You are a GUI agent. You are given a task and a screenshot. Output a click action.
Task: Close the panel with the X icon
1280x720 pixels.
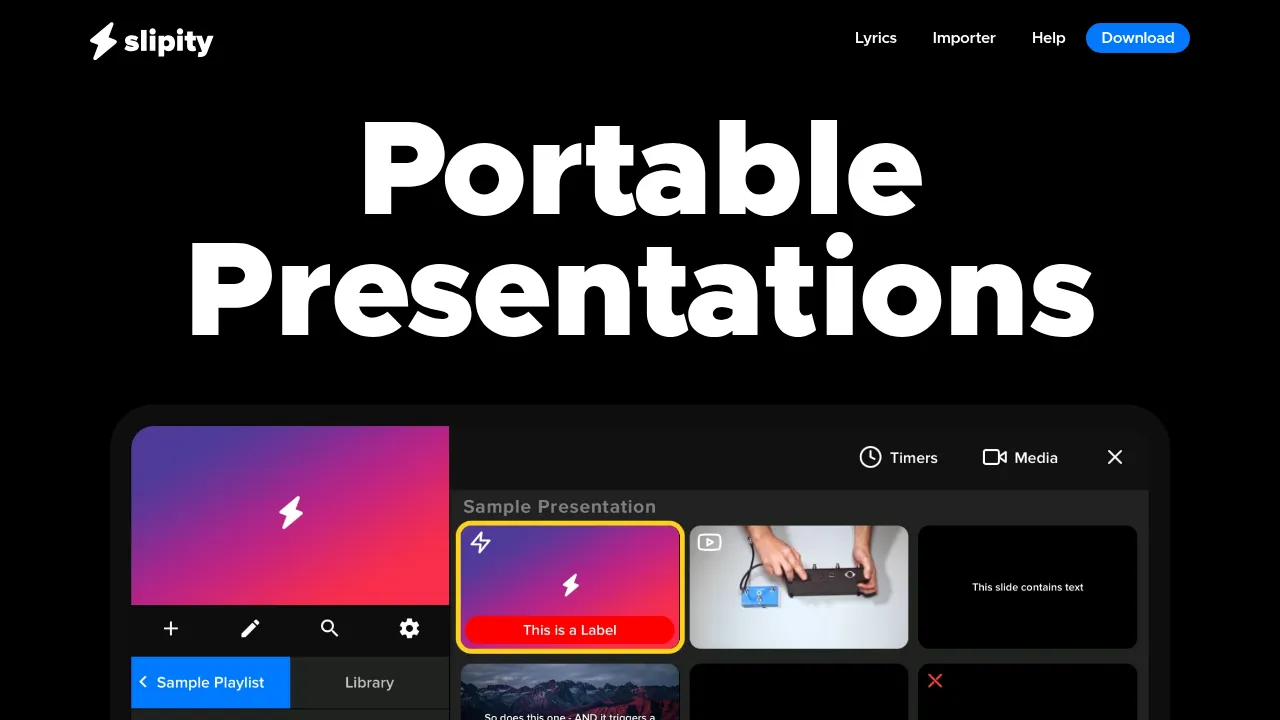pos(1115,457)
